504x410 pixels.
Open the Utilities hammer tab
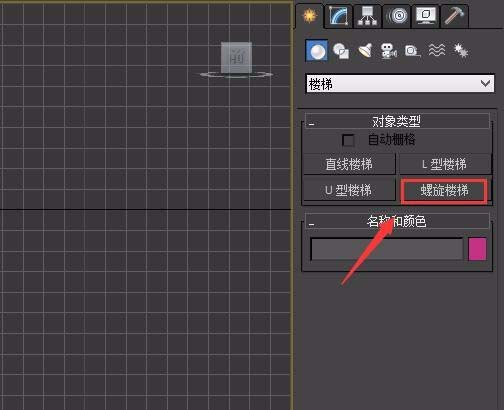click(455, 16)
